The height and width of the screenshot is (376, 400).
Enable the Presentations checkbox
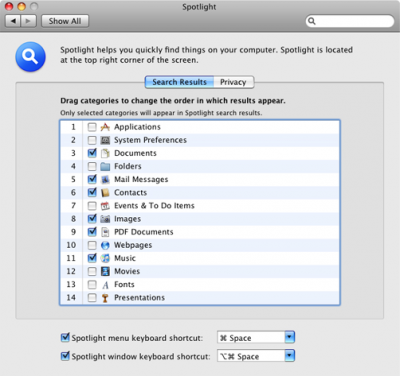[x=92, y=297]
